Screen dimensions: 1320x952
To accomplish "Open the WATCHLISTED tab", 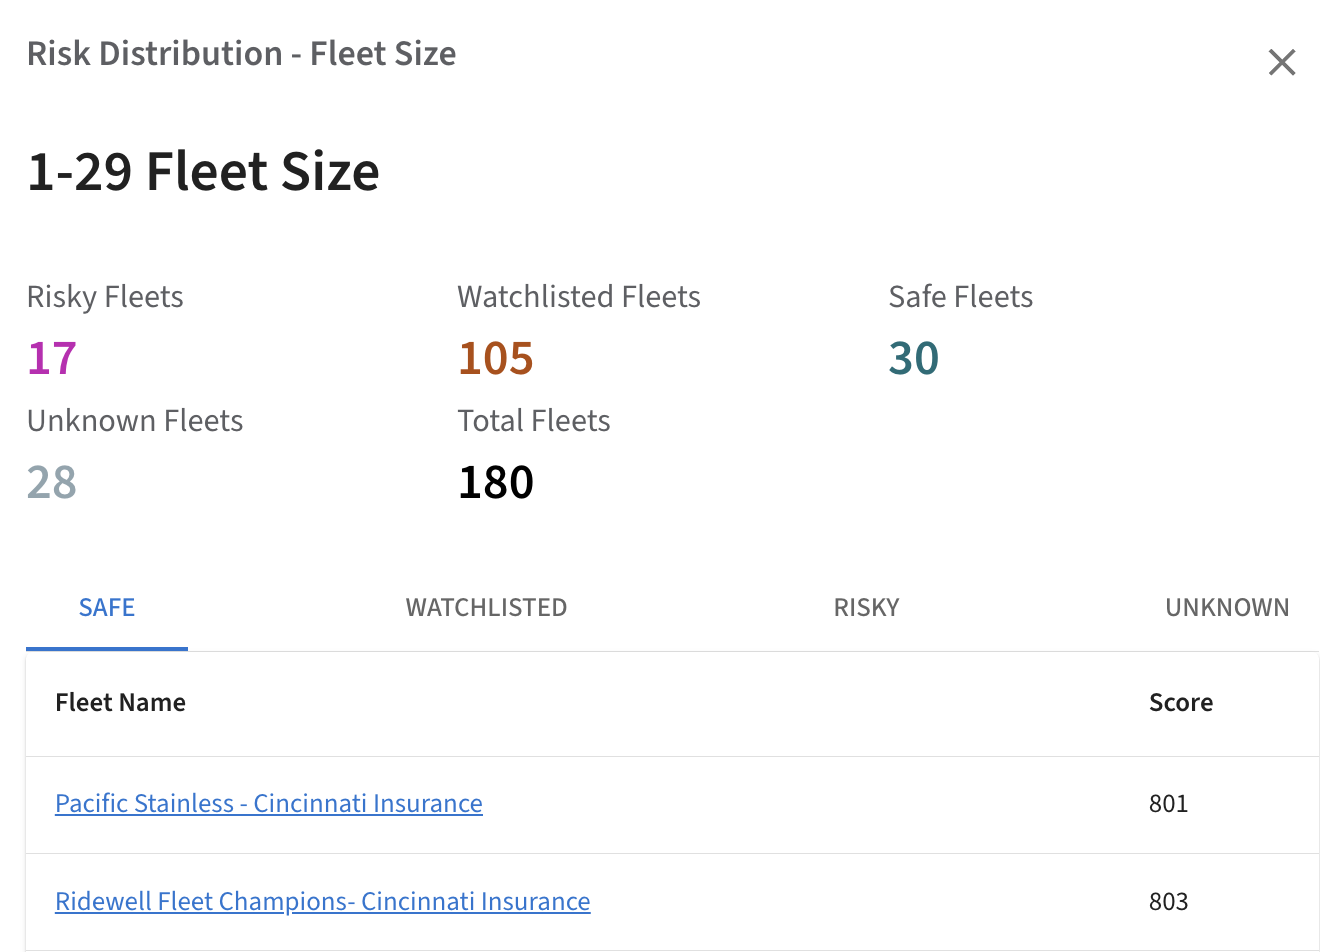I will click(486, 608).
